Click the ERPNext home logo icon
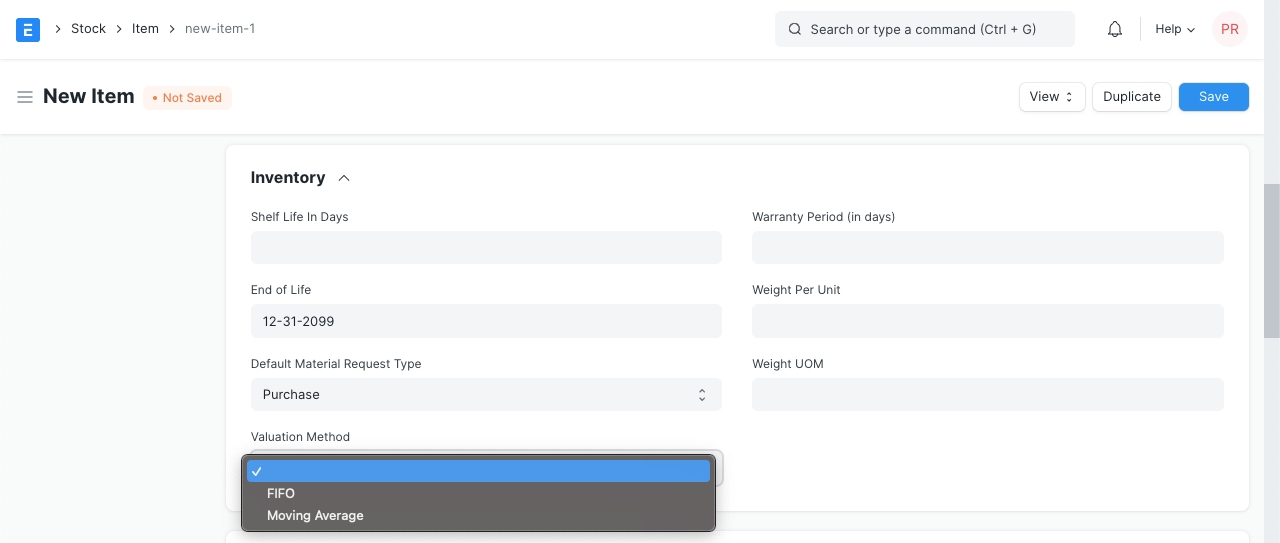This screenshot has width=1280, height=543. tap(28, 29)
